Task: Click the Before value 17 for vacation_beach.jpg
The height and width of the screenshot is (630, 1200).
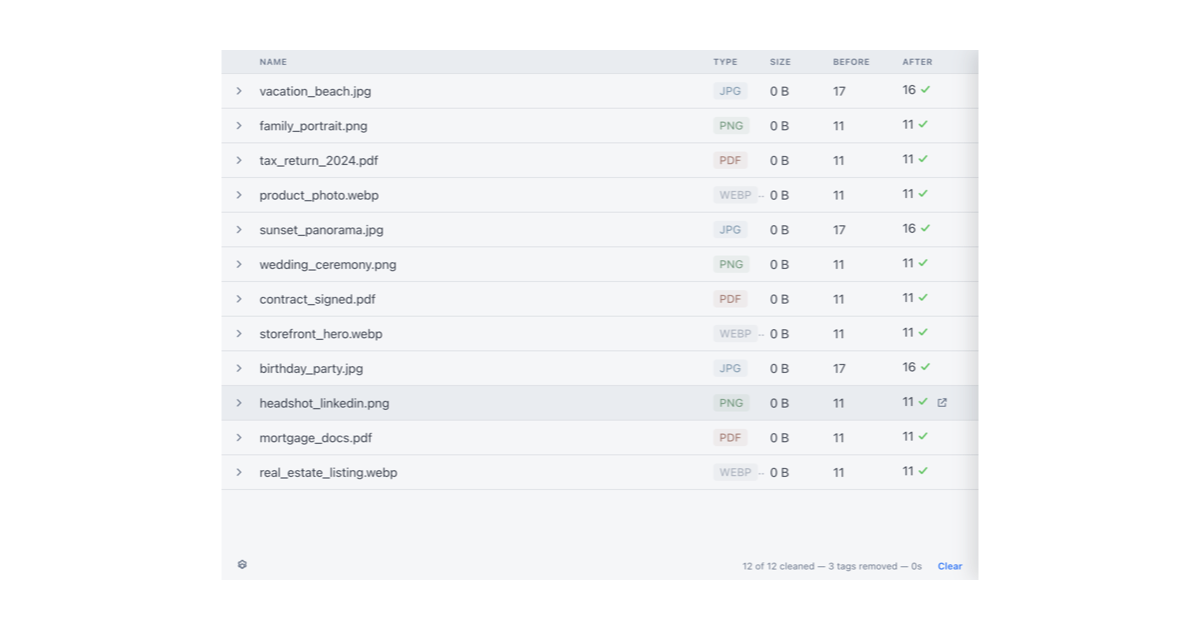Action: [839, 91]
